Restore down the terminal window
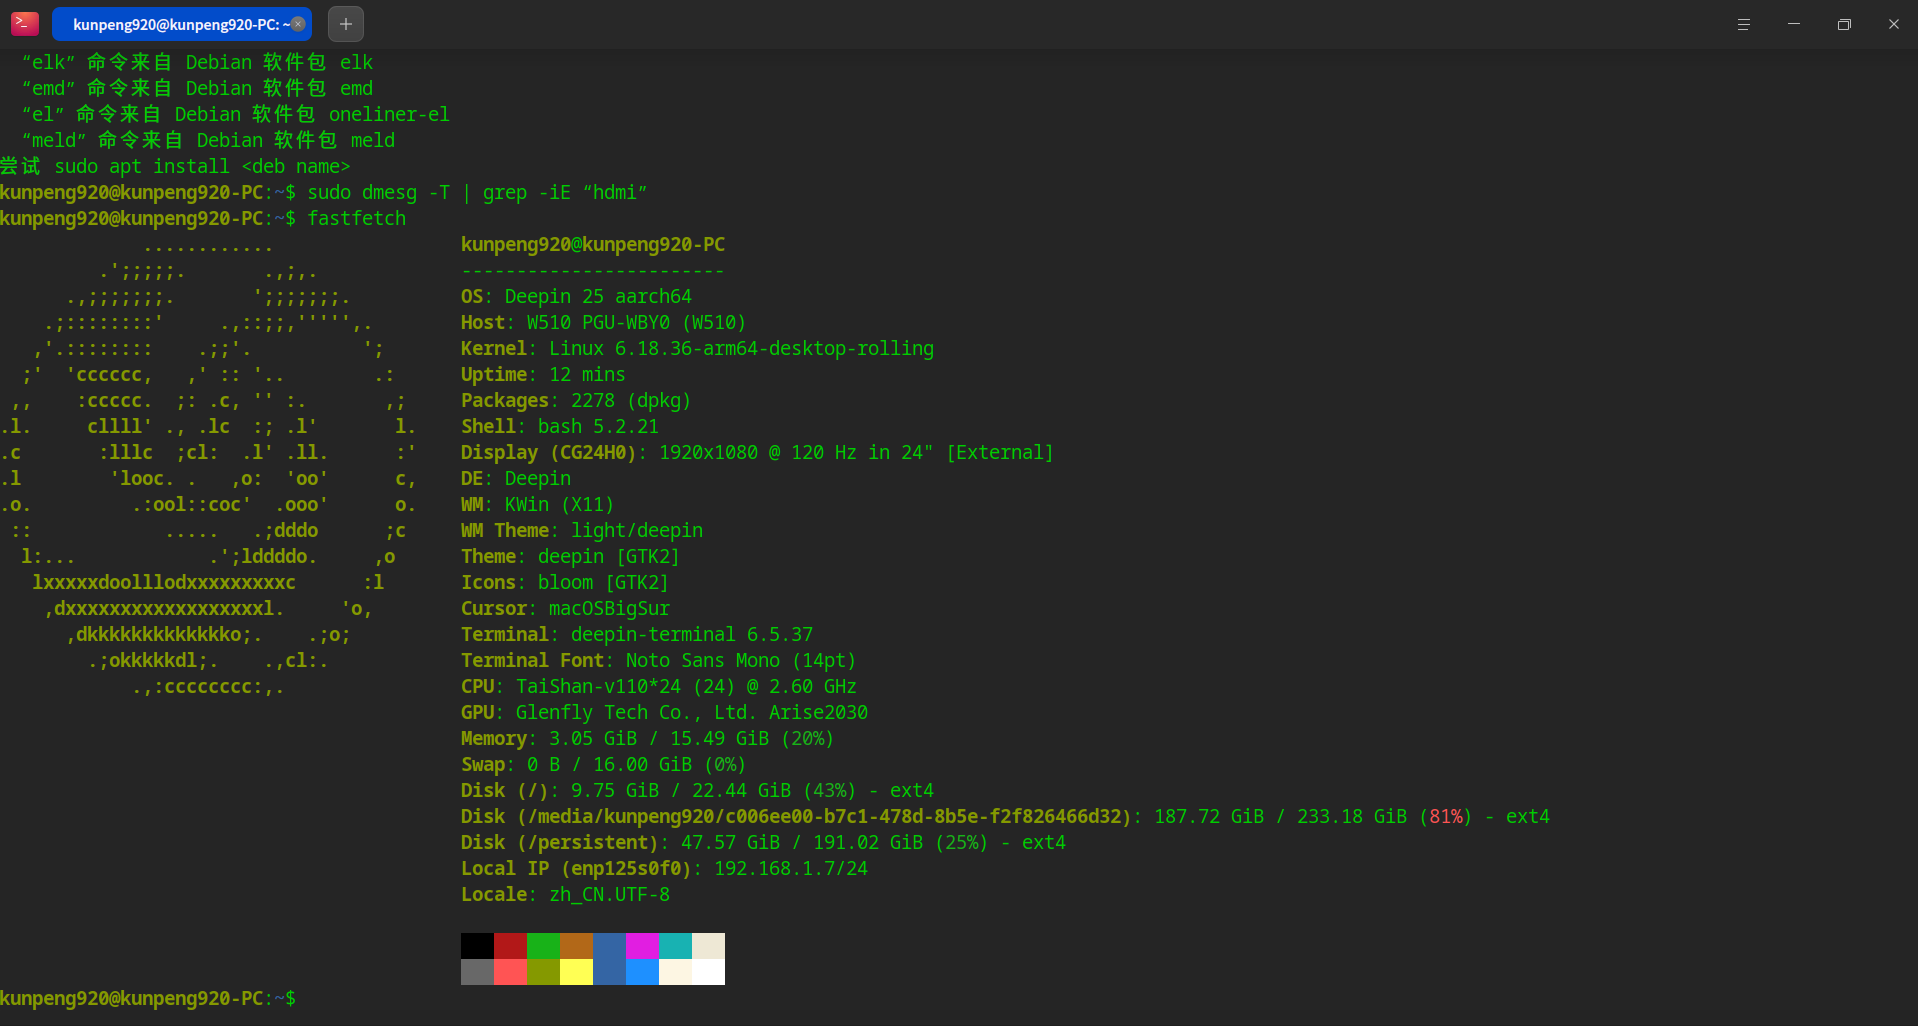Viewport: 1918px width, 1026px height. coord(1844,24)
